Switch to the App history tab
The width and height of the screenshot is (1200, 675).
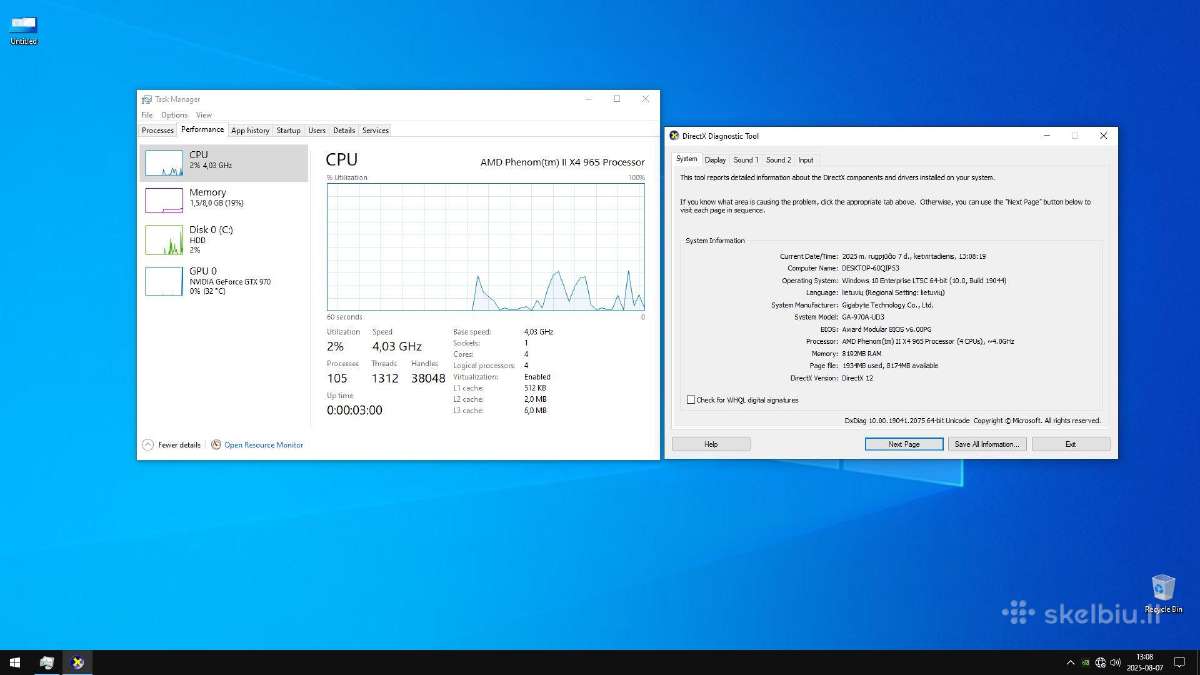(250, 130)
